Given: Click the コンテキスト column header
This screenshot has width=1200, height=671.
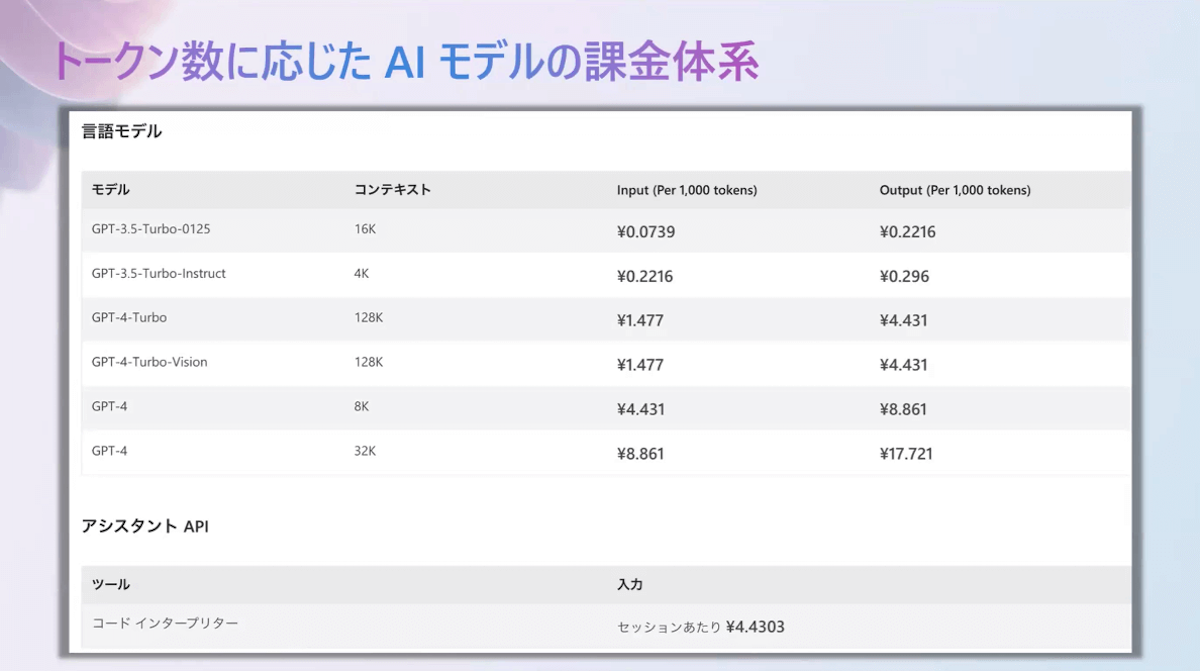Looking at the screenshot, I should 393,190.
